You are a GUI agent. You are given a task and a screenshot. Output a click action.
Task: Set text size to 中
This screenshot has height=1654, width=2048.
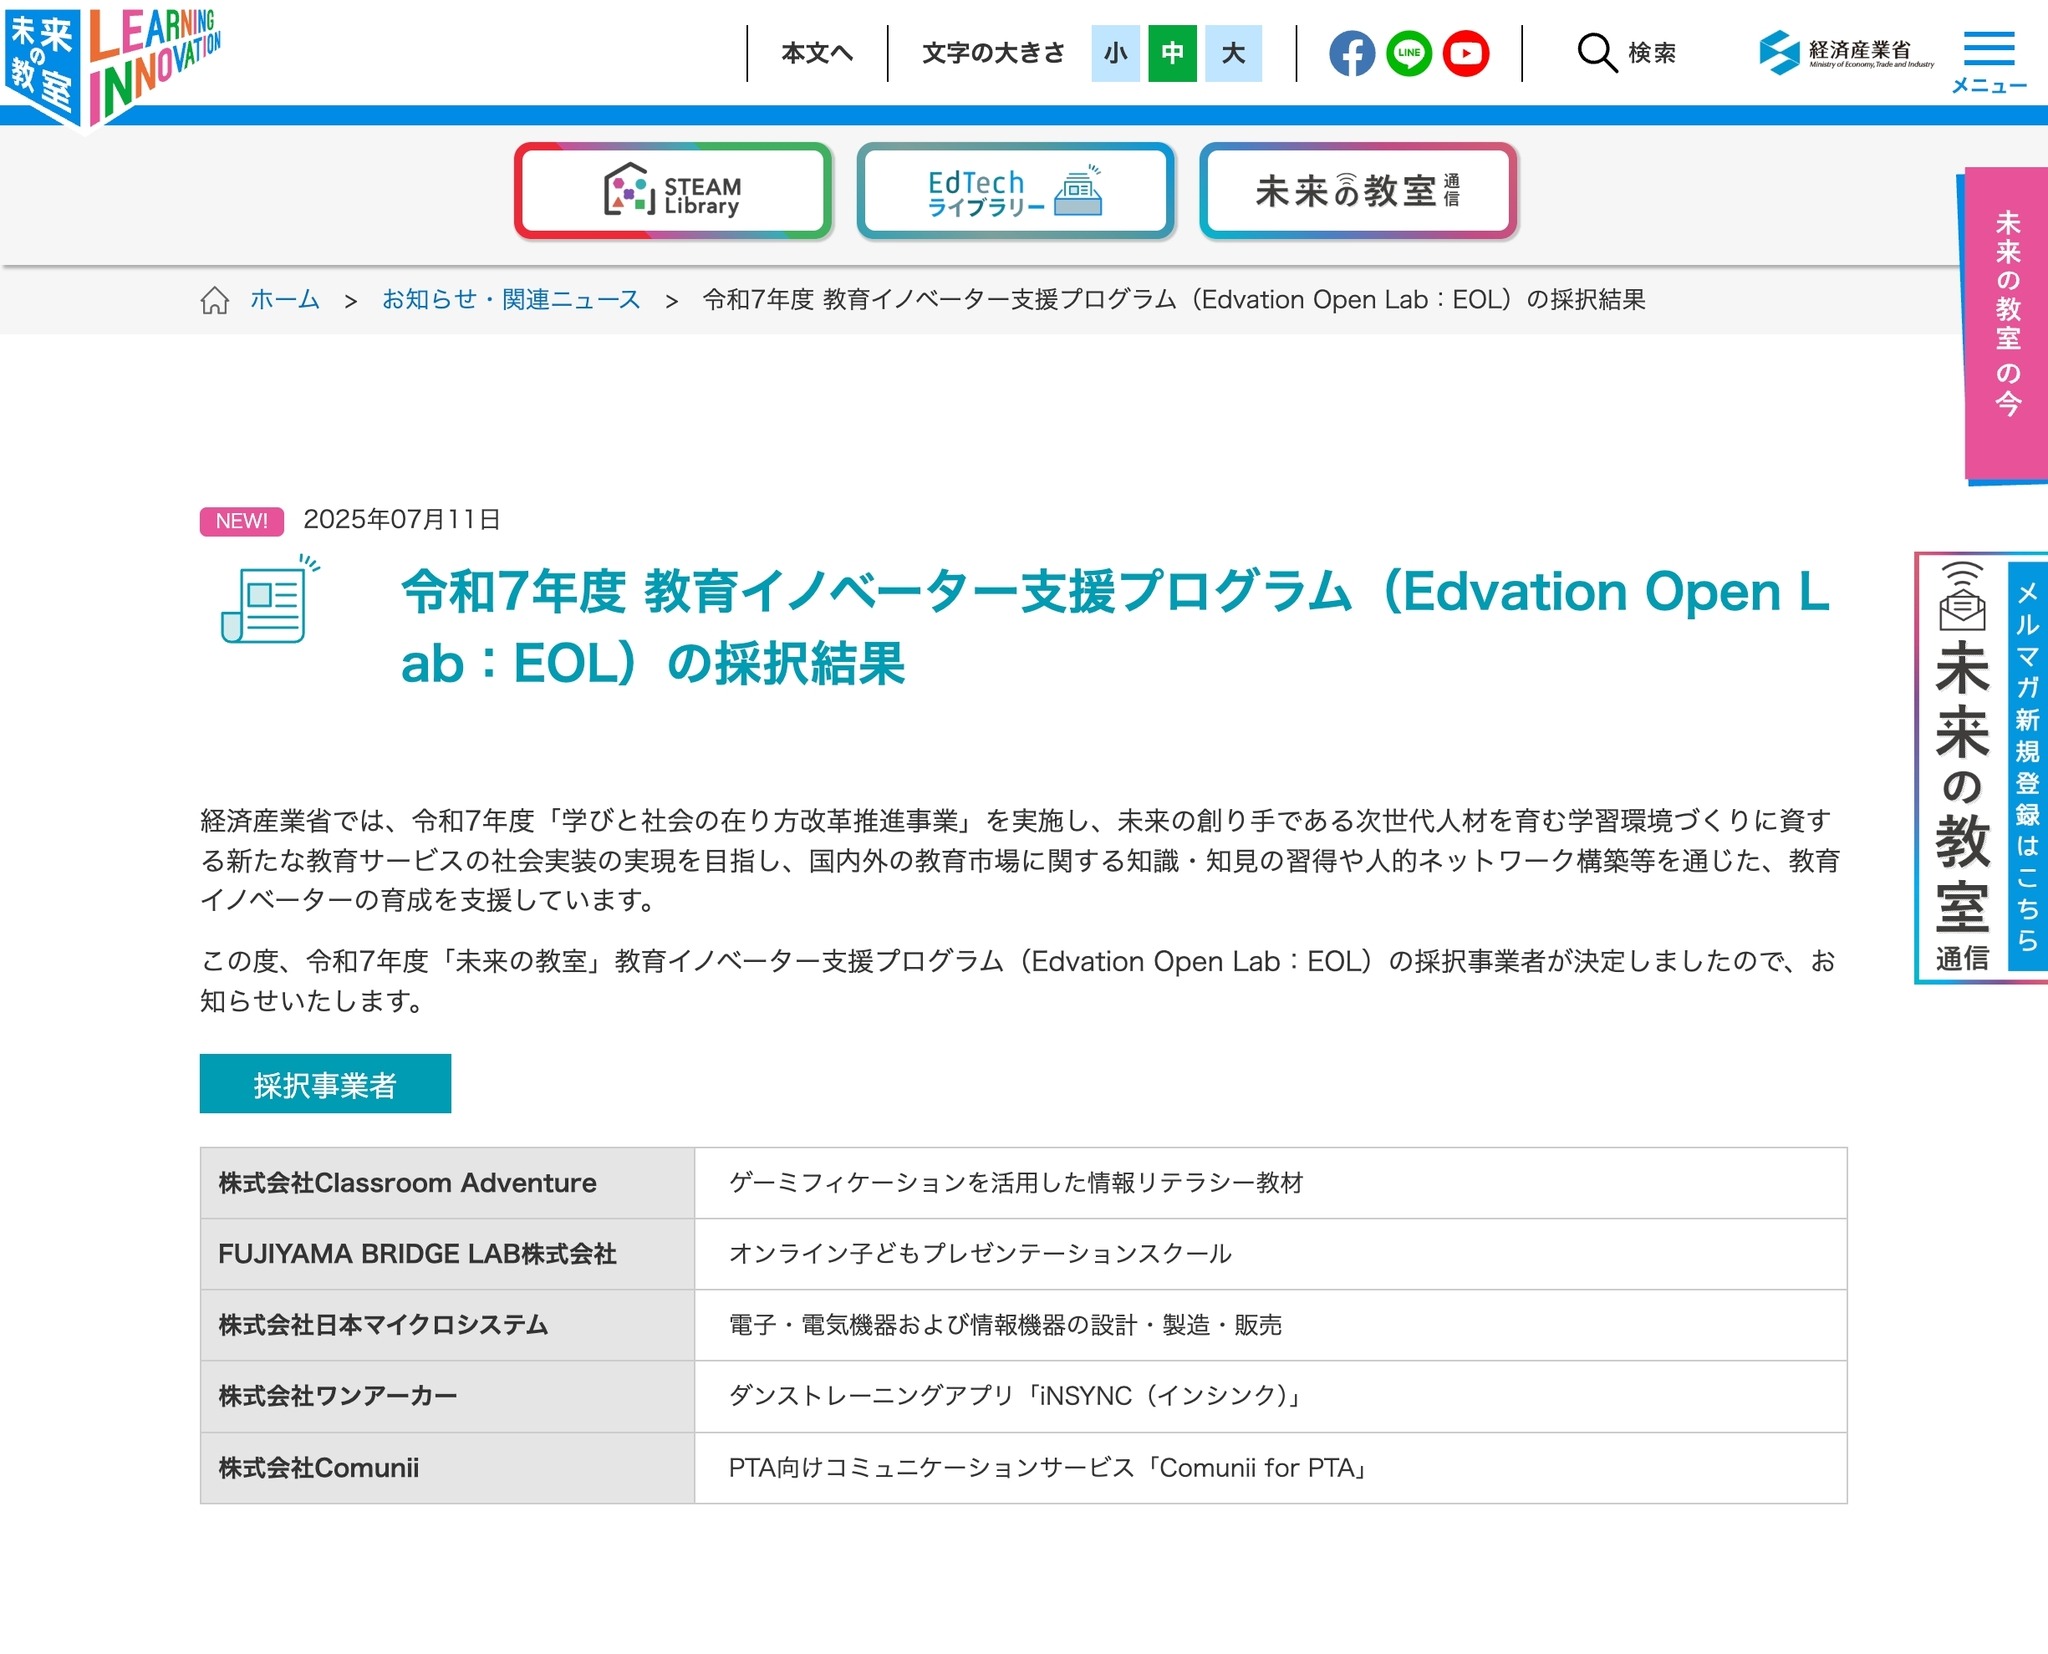[1172, 53]
